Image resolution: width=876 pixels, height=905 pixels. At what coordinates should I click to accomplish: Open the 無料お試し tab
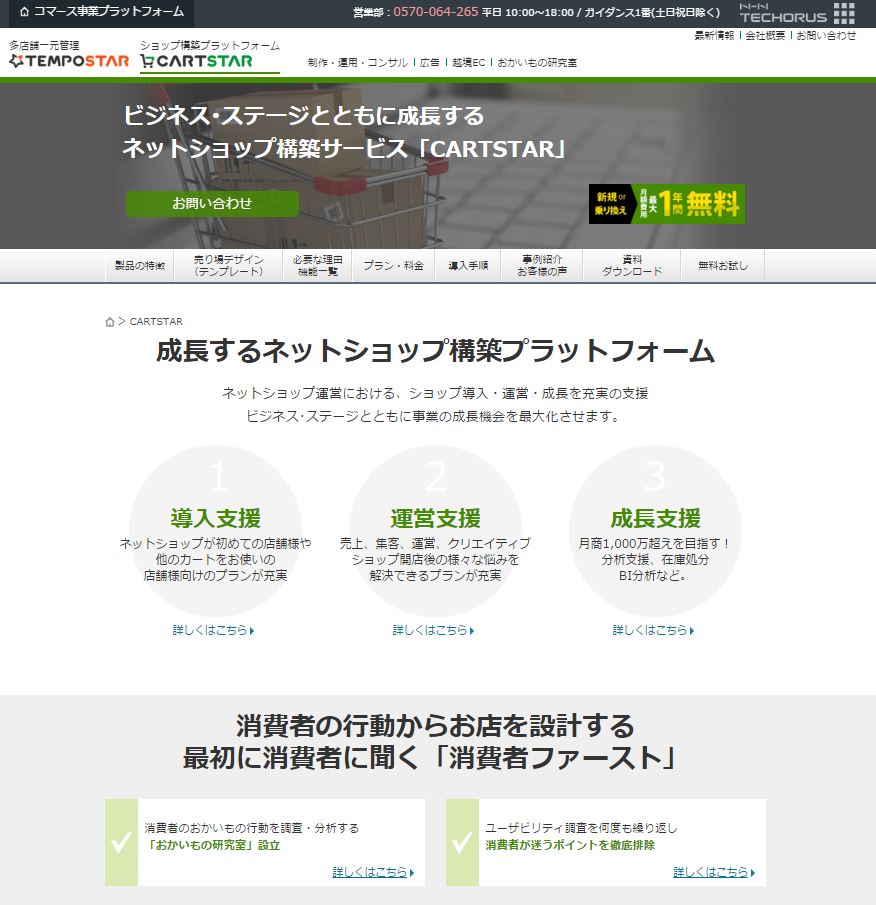[x=723, y=265]
